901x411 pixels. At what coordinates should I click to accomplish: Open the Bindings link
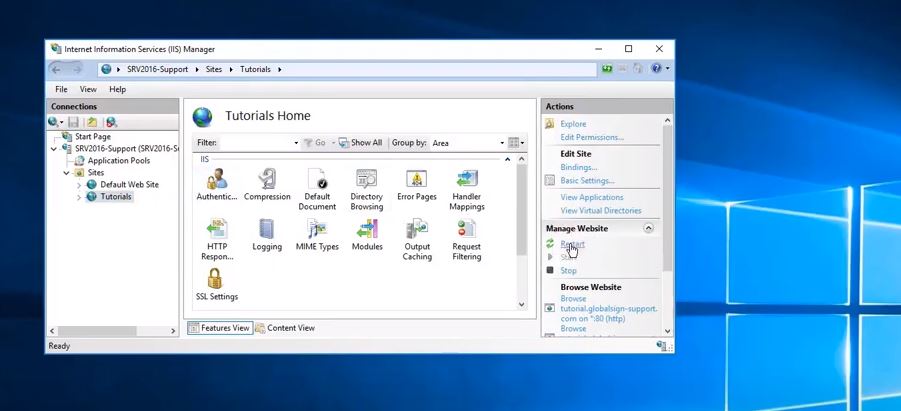[579, 167]
